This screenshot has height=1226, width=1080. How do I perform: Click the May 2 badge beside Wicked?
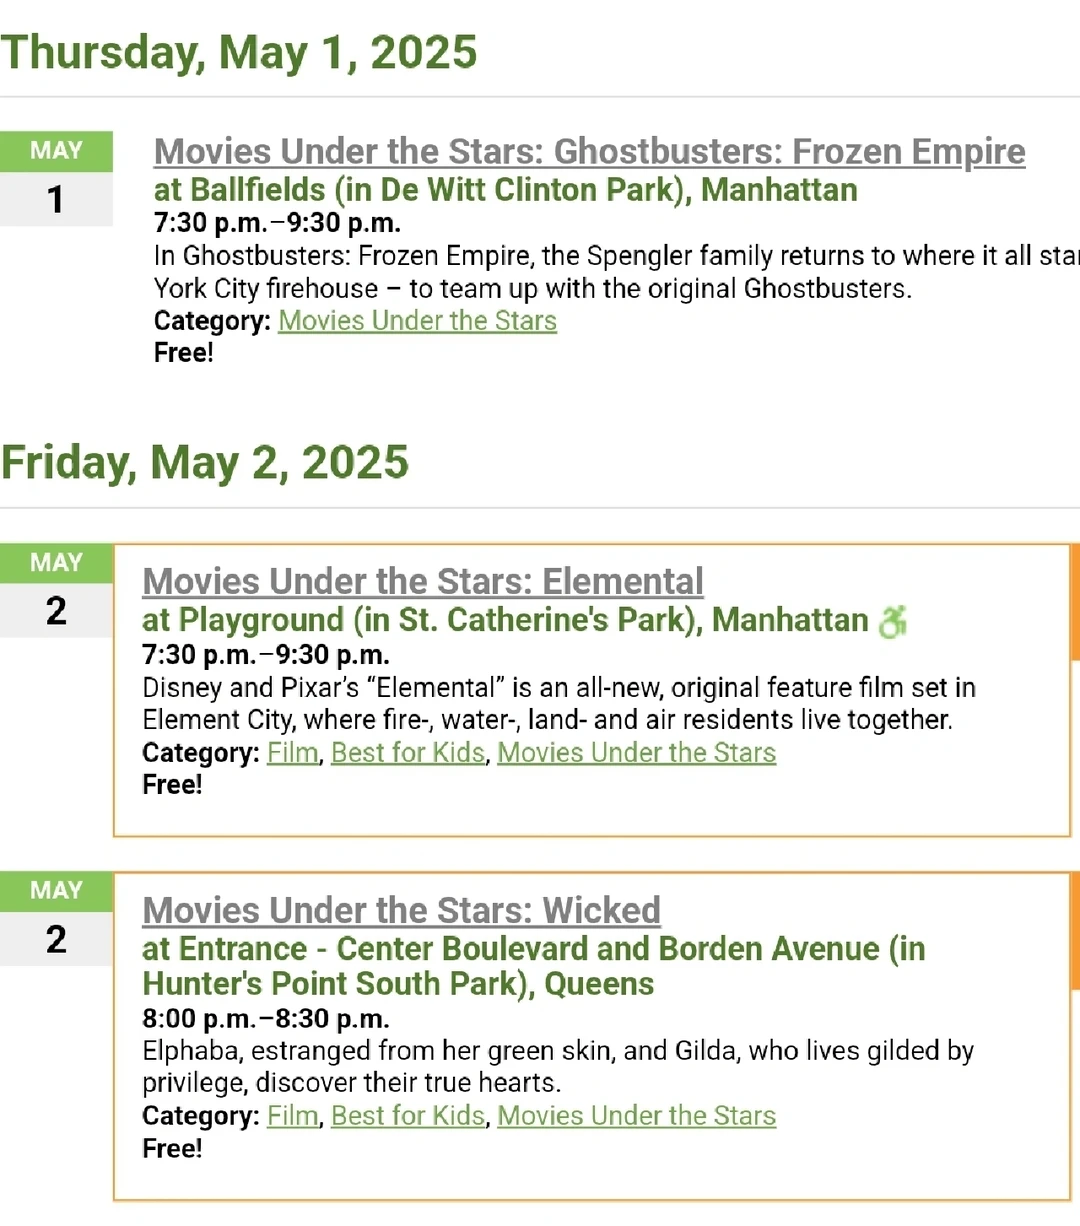click(x=56, y=918)
